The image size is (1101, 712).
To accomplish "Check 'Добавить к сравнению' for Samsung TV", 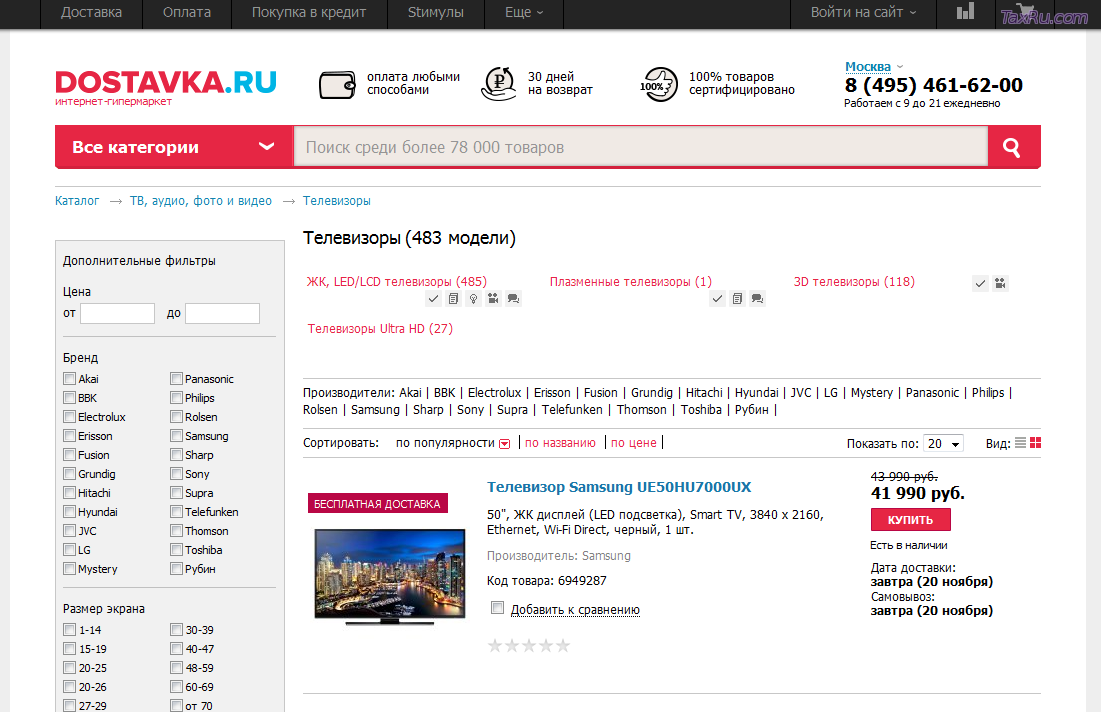I will [x=498, y=608].
